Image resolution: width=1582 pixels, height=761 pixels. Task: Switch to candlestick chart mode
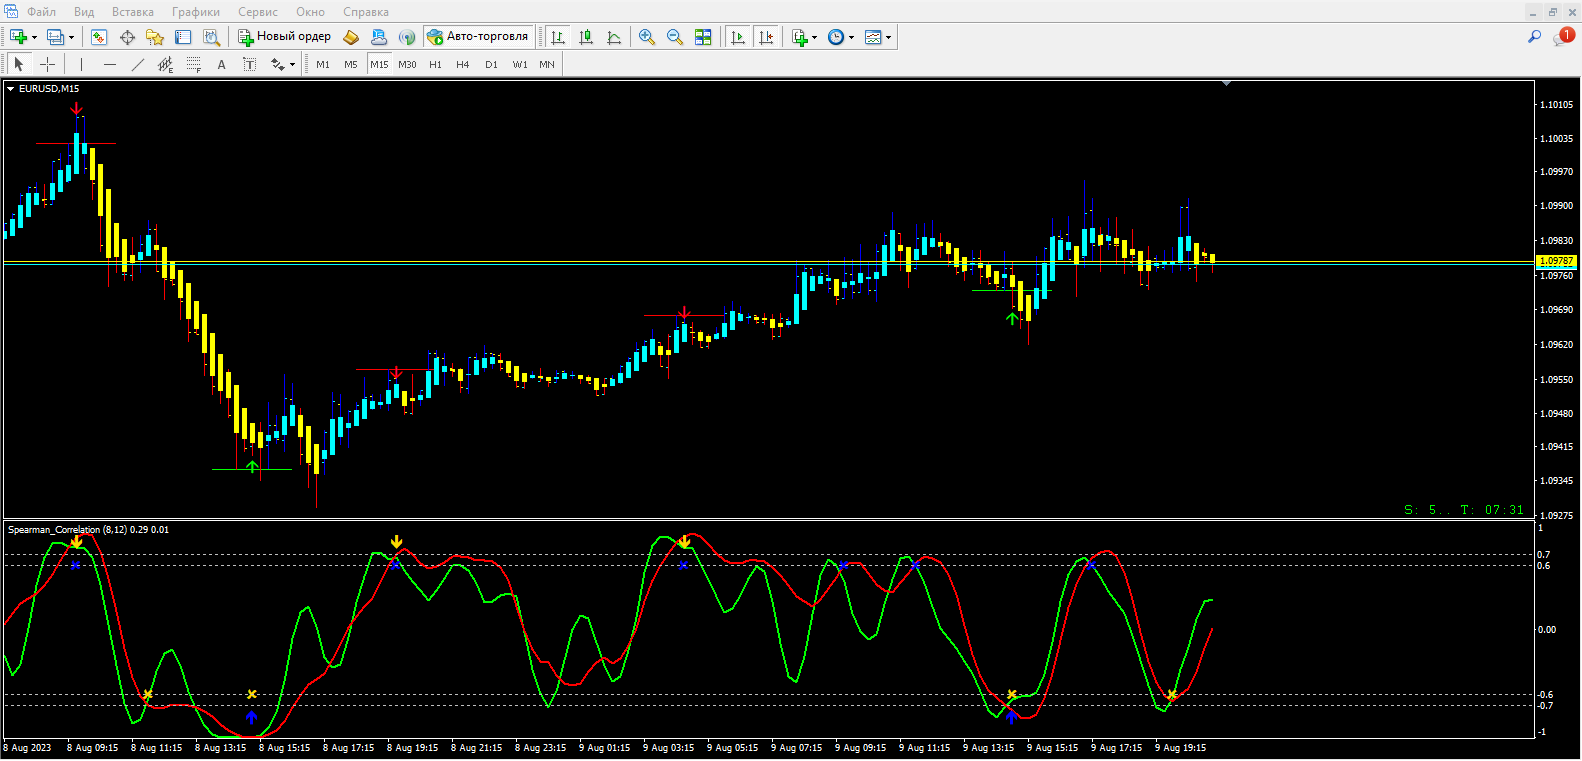(x=586, y=37)
